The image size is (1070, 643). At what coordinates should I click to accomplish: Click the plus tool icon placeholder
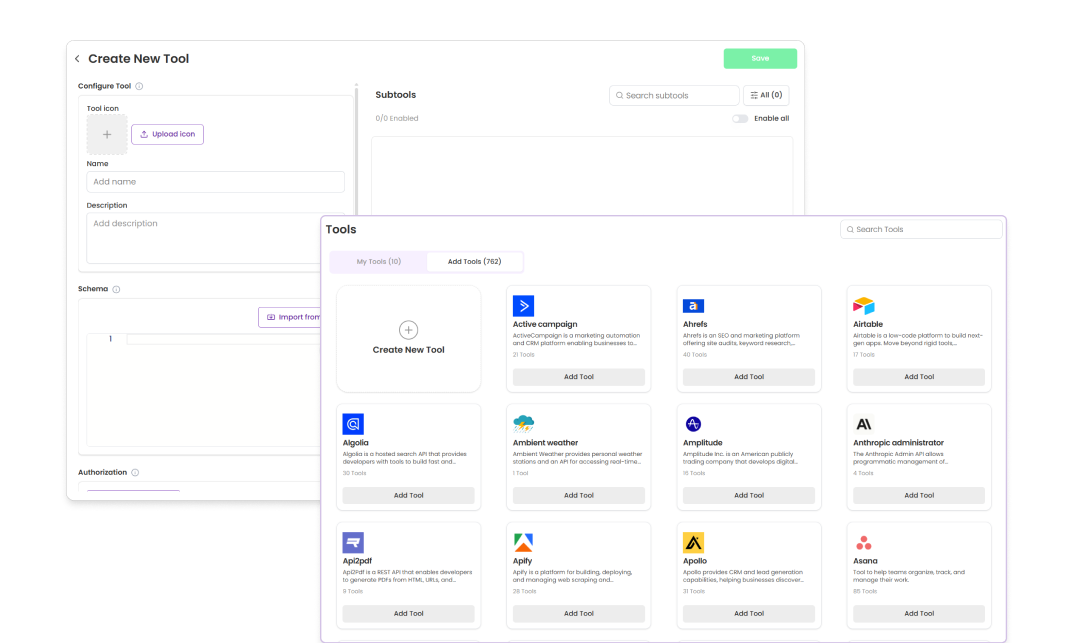[106, 134]
